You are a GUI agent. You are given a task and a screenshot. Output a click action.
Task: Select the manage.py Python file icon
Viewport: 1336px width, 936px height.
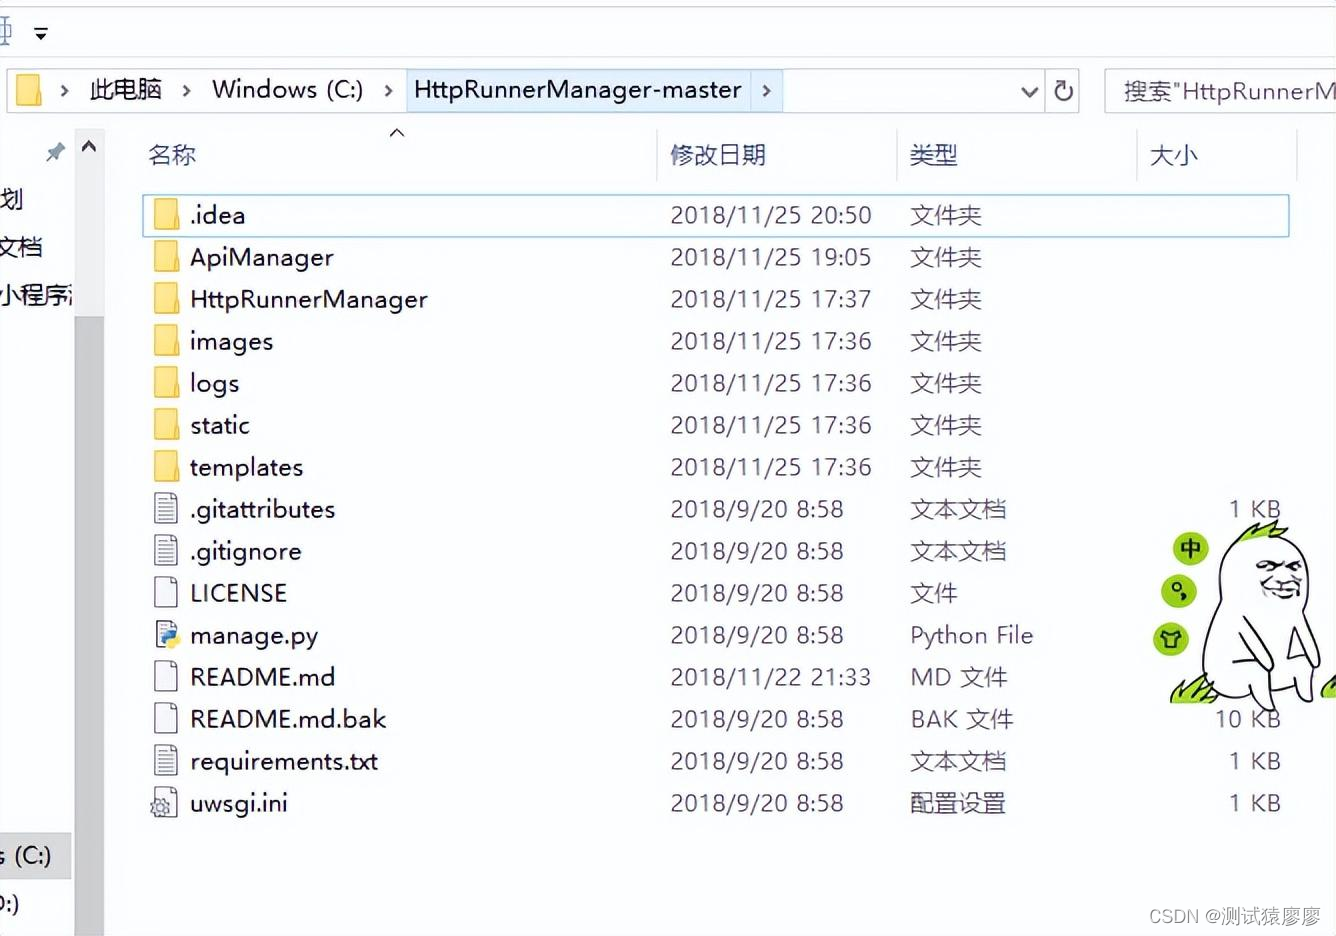point(166,635)
